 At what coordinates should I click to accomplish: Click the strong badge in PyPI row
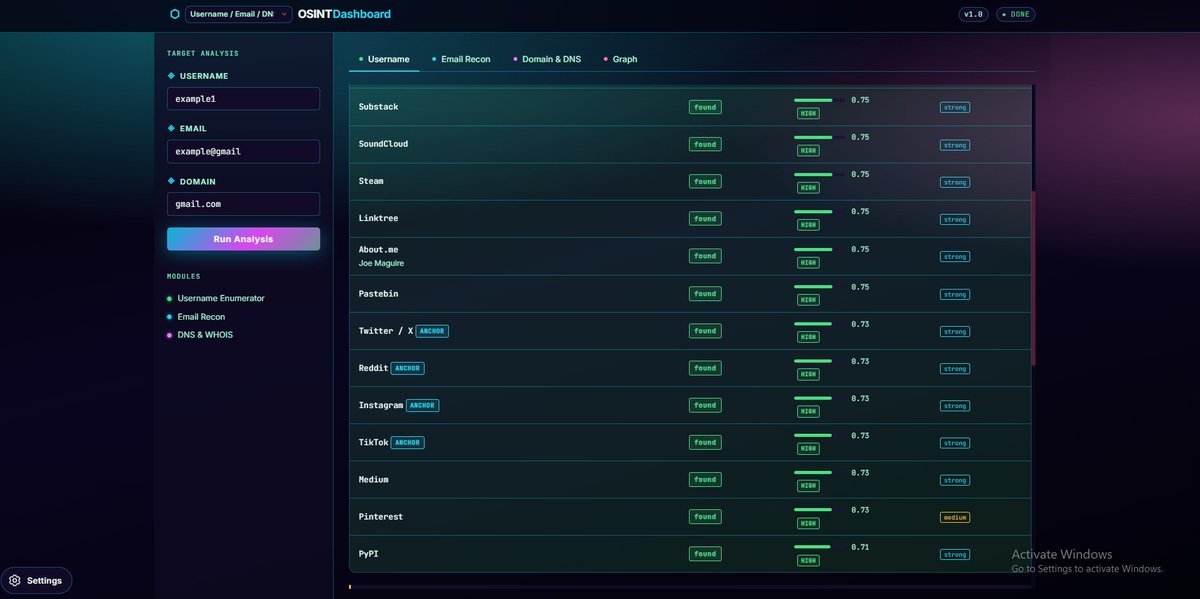click(x=955, y=554)
